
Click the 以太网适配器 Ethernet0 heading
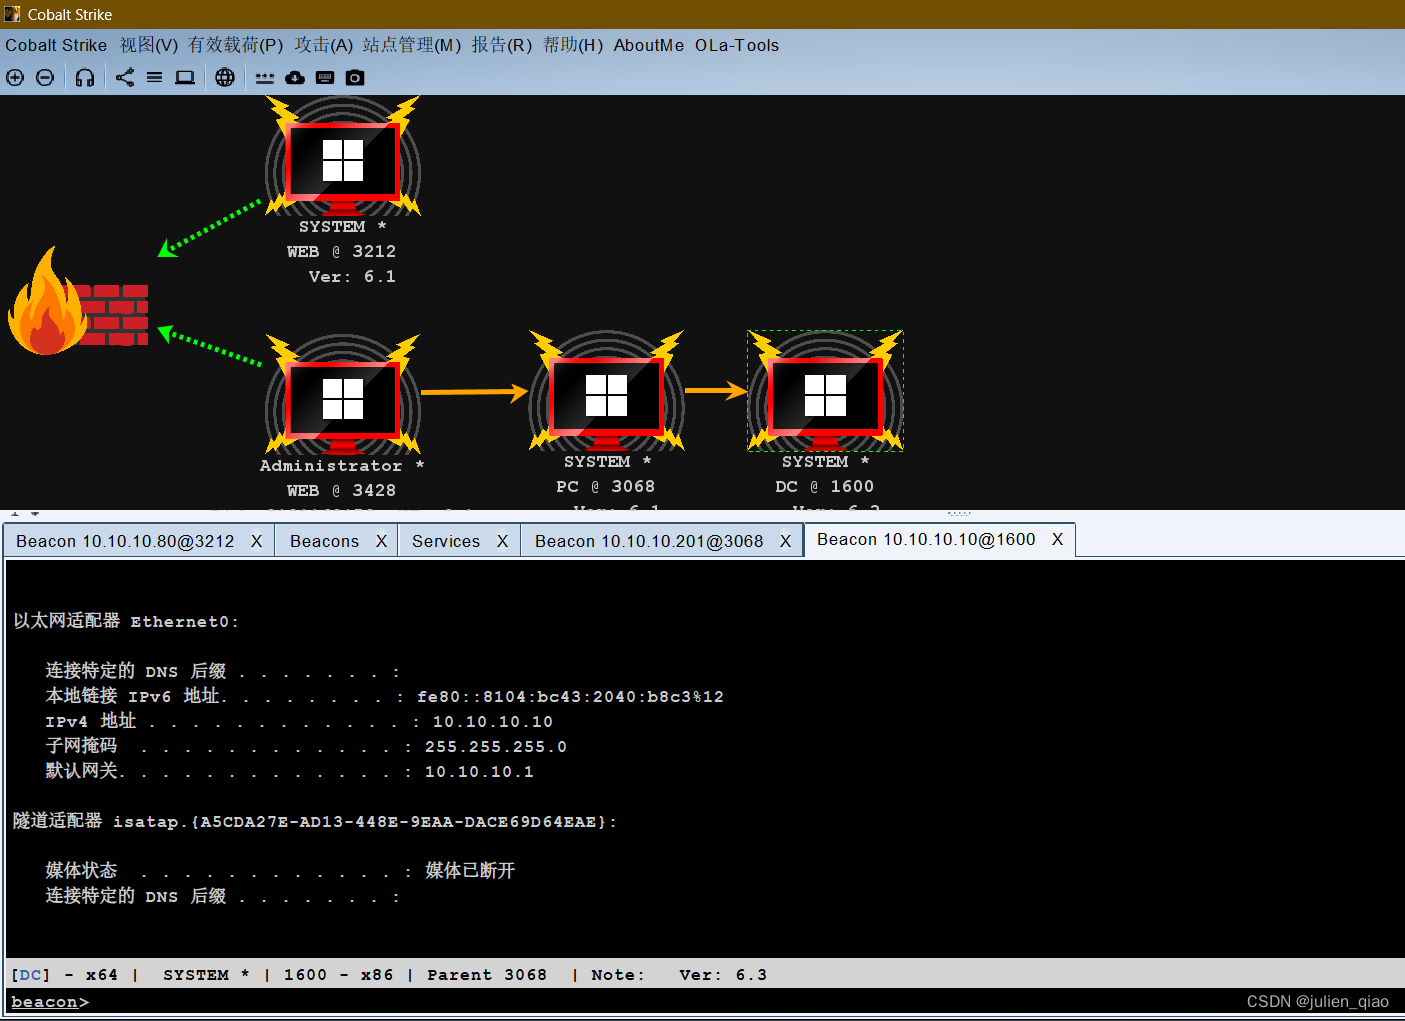pyautogui.click(x=126, y=621)
